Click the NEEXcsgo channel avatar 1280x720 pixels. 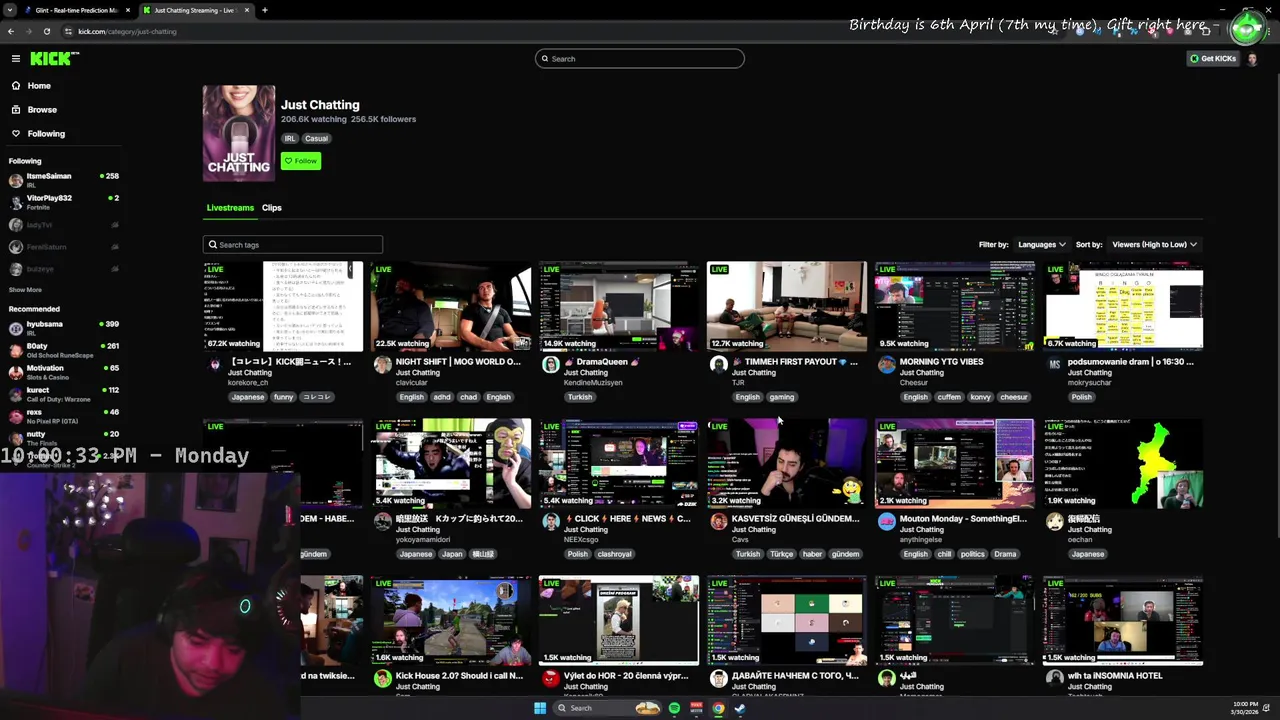[x=550, y=522]
